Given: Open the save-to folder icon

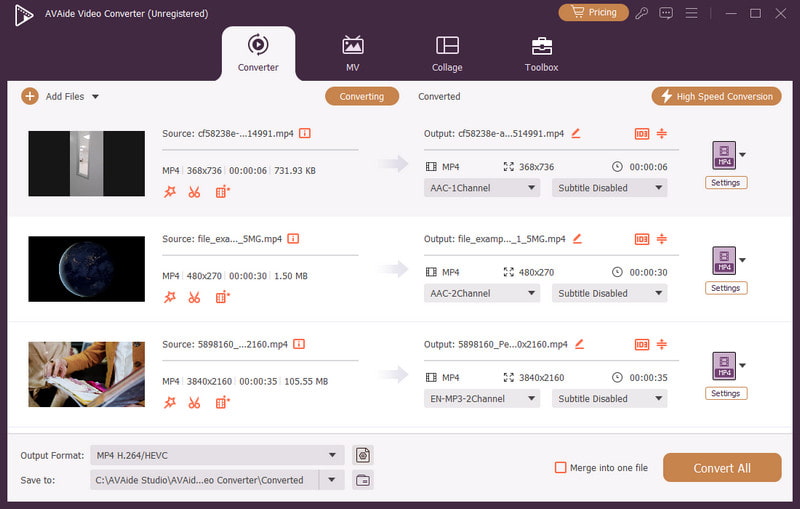Looking at the screenshot, I should click(x=363, y=480).
